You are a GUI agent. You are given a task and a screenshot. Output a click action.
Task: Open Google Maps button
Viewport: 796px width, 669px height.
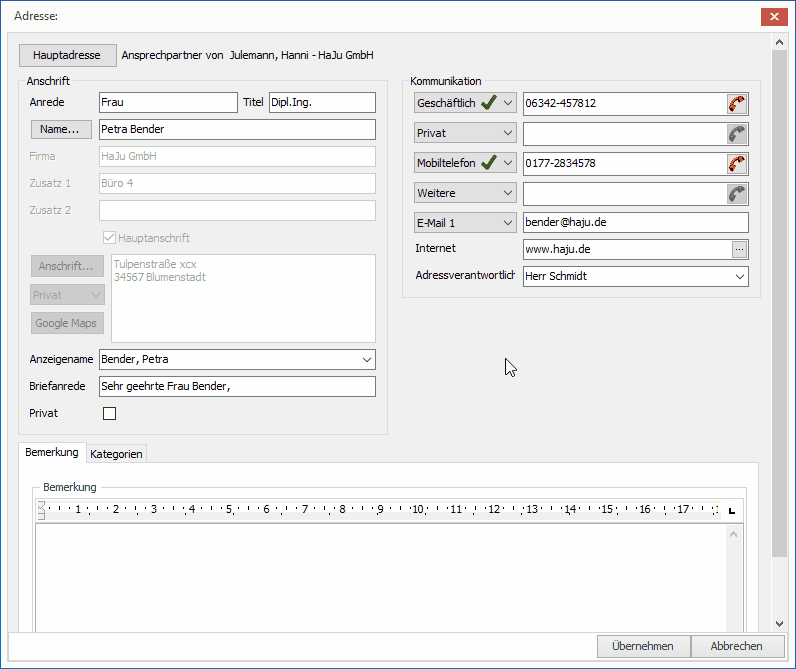pyautogui.click(x=67, y=323)
